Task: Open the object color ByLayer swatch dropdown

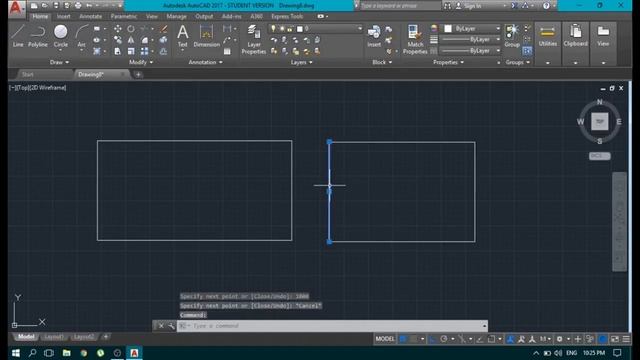Action: 472,29
